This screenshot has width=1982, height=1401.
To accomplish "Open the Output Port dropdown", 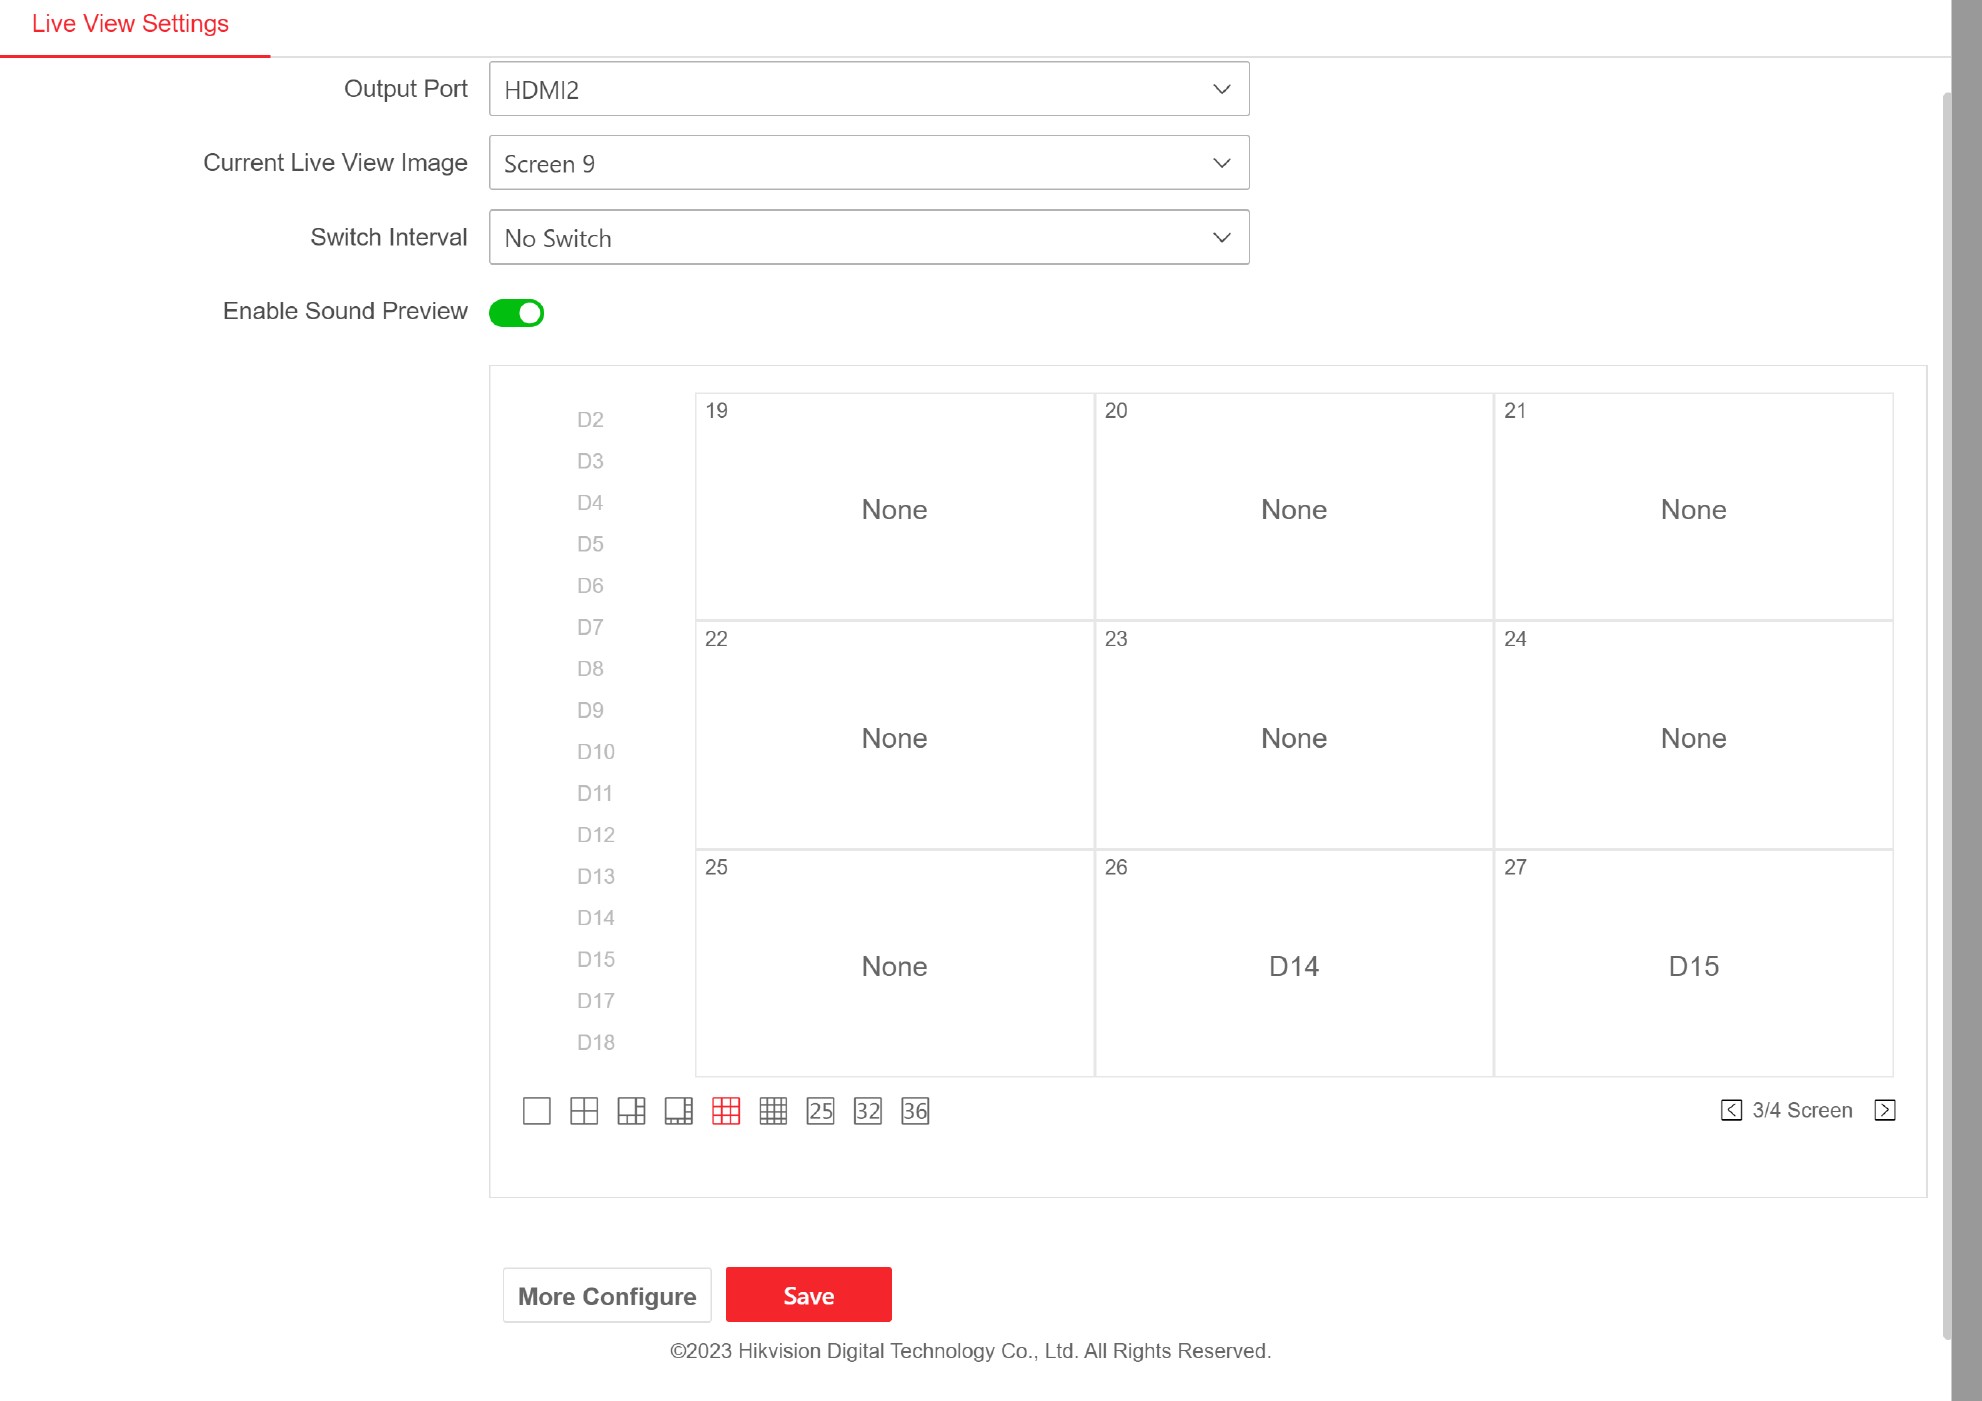I will tap(868, 89).
